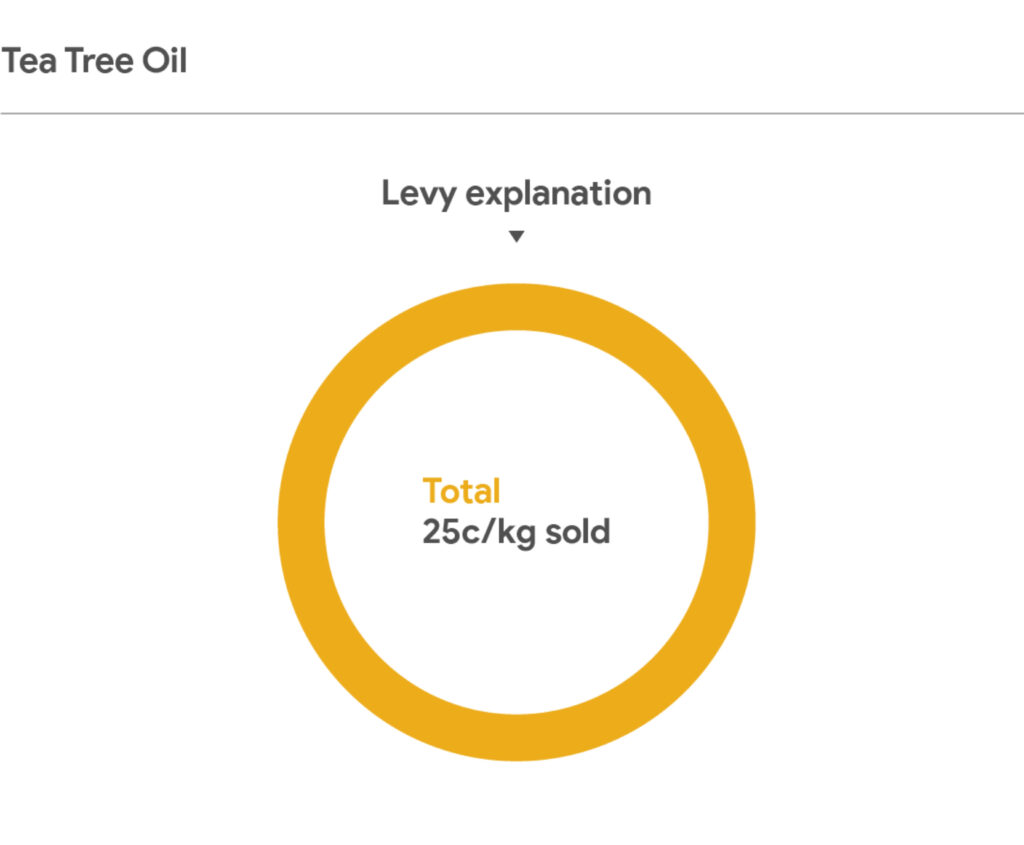Click the word "sold" inside the donut

coord(576,531)
